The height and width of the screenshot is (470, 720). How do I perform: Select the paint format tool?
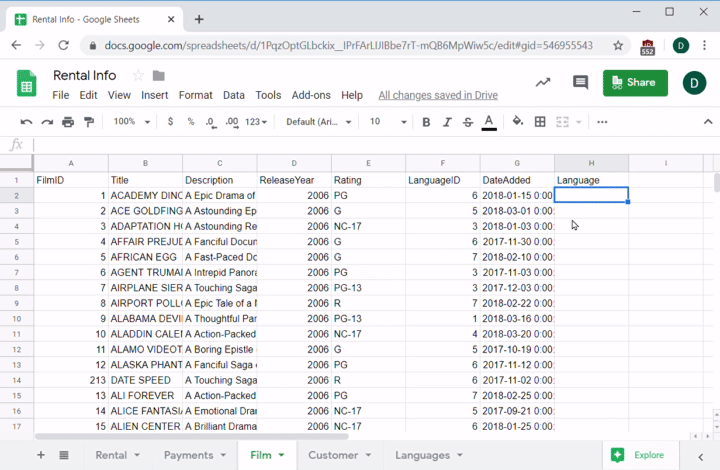pyautogui.click(x=89, y=122)
